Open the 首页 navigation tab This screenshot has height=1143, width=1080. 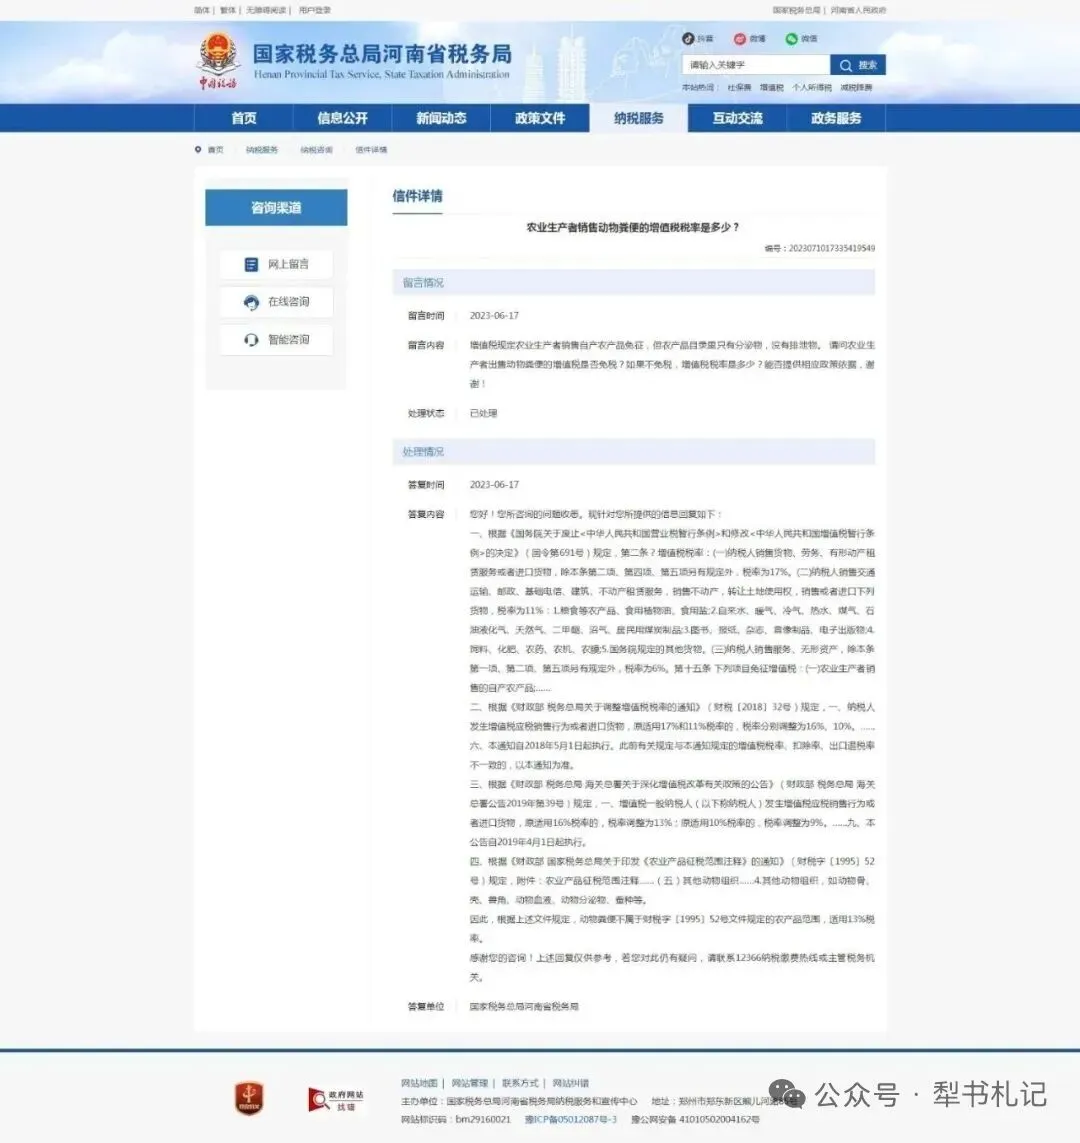pyautogui.click(x=243, y=118)
